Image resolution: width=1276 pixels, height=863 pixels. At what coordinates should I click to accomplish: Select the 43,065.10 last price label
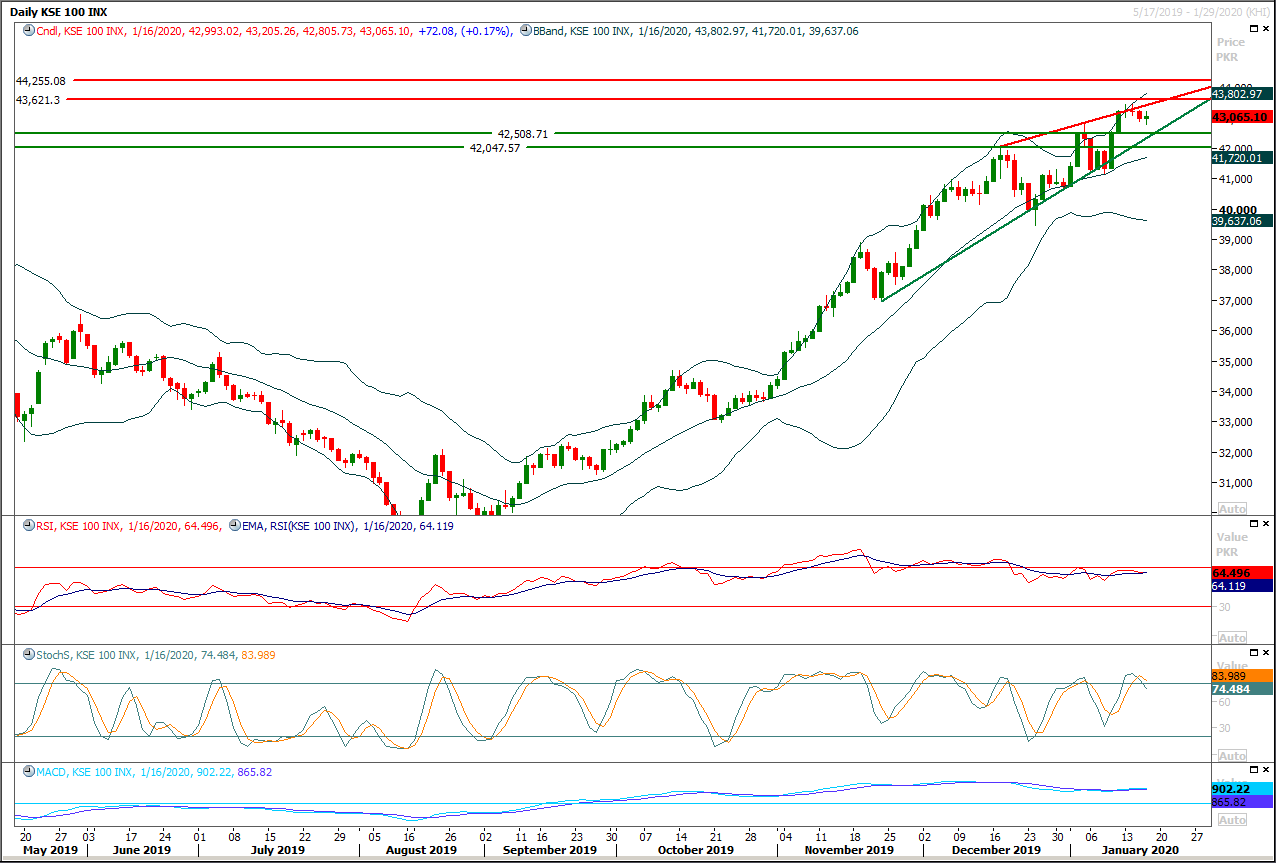[x=1241, y=117]
